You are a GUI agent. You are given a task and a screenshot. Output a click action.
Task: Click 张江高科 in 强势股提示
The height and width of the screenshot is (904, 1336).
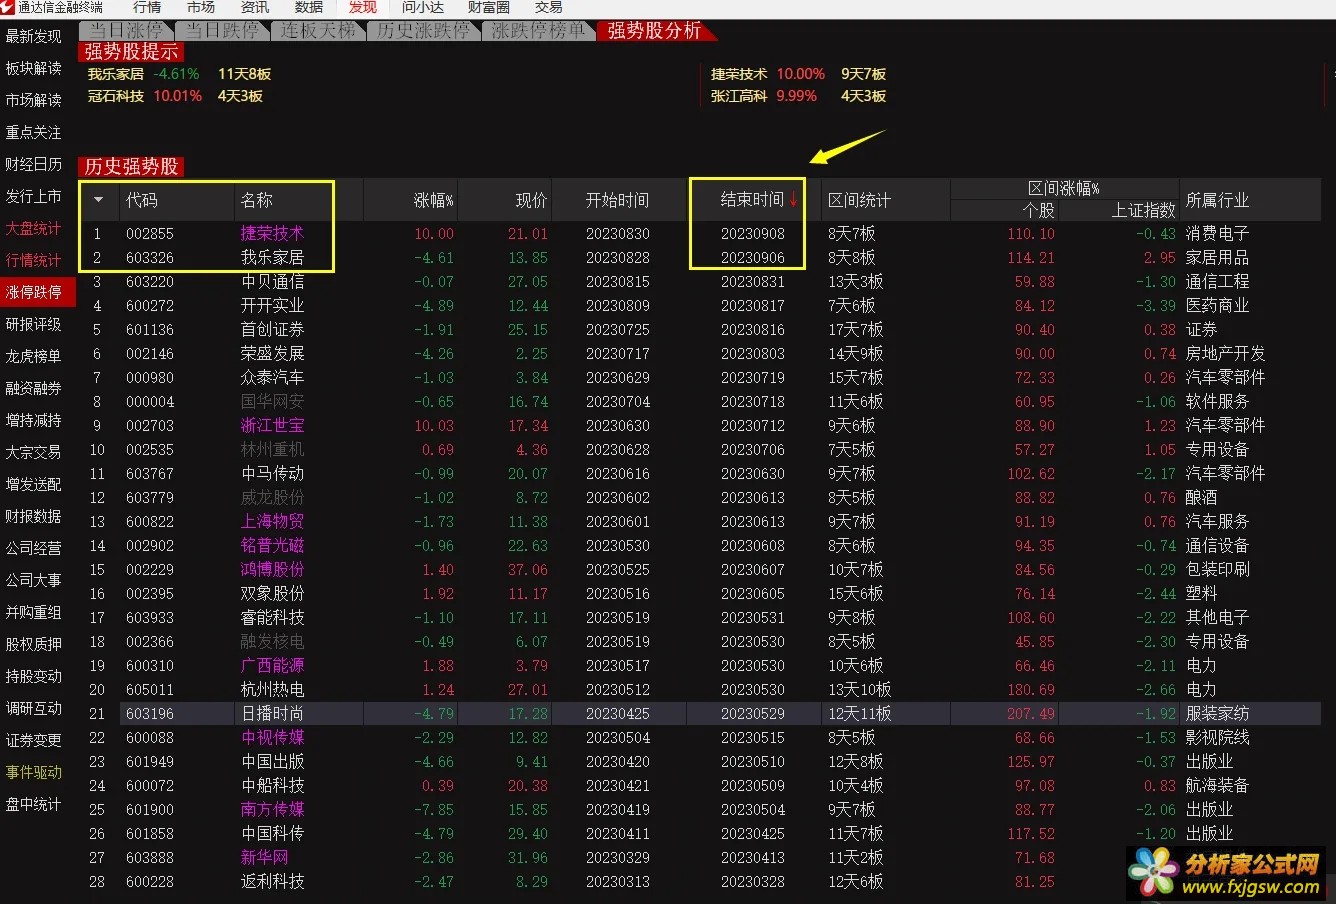(739, 96)
